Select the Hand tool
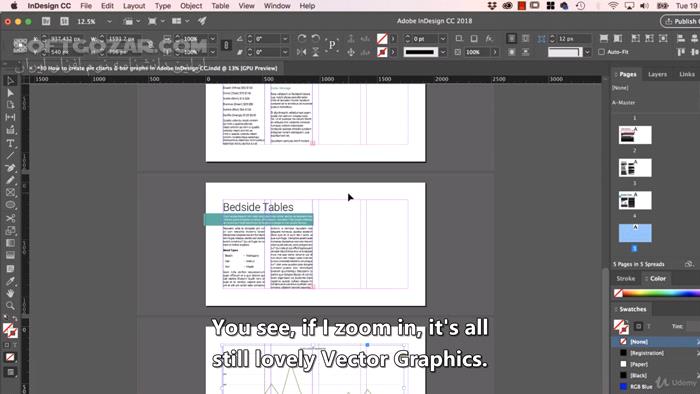 coord(10,293)
